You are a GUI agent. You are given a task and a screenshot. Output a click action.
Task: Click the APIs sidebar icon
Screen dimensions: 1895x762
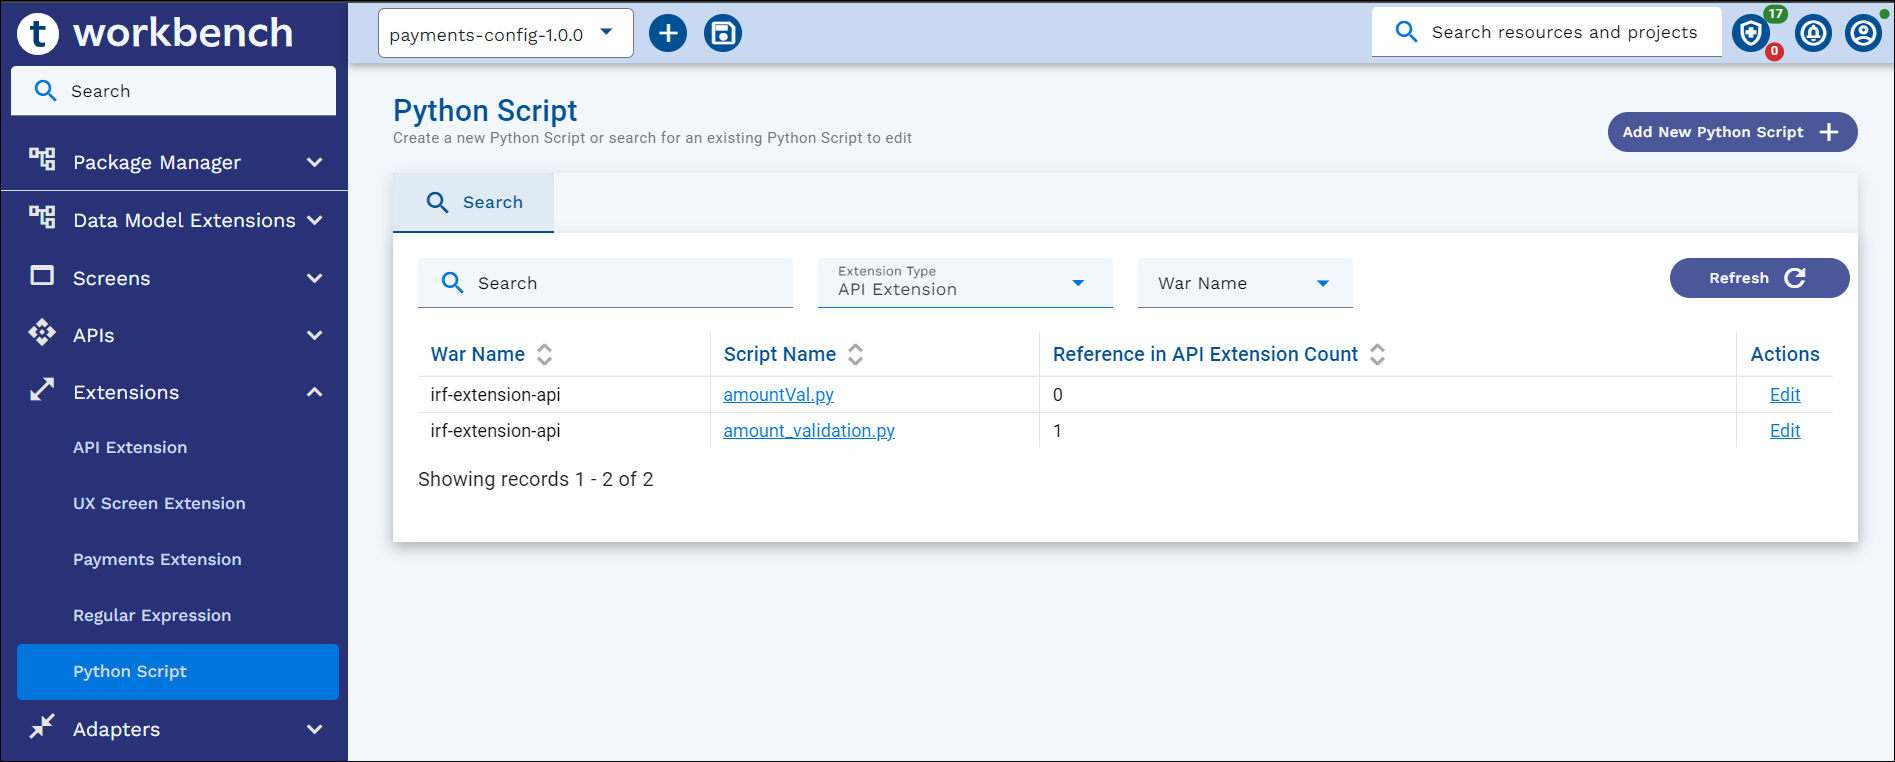[x=42, y=332]
